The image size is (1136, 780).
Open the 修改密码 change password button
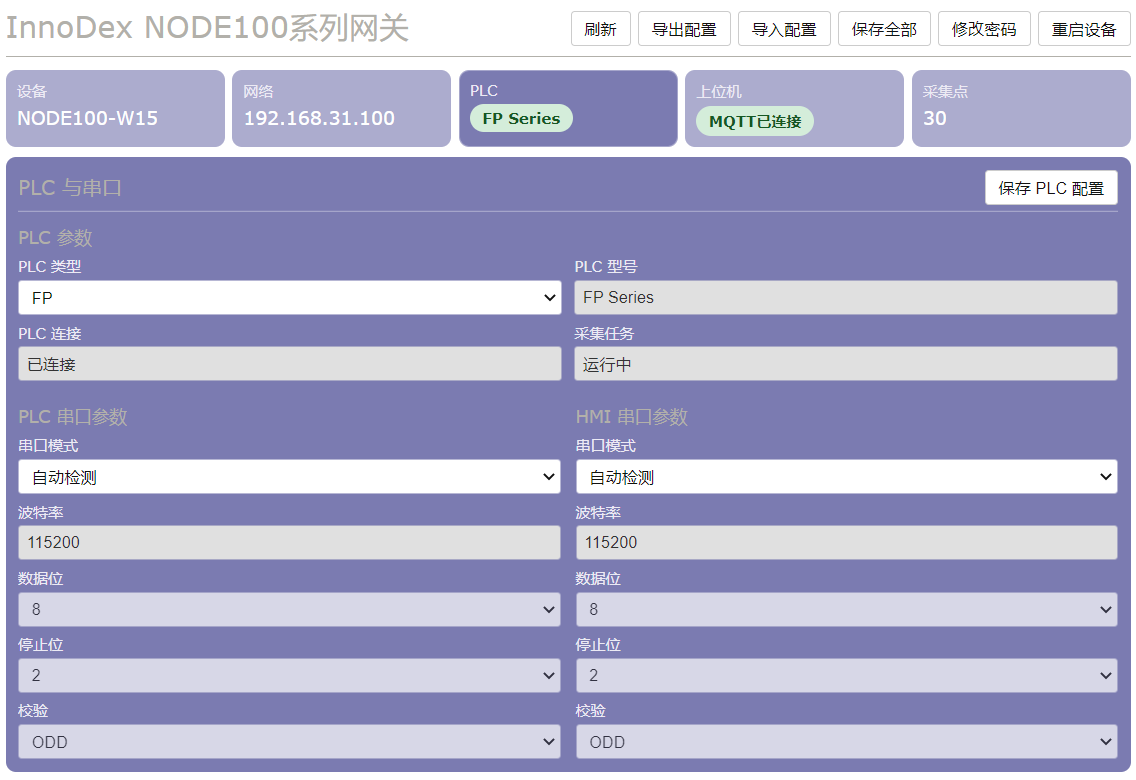(x=984, y=29)
